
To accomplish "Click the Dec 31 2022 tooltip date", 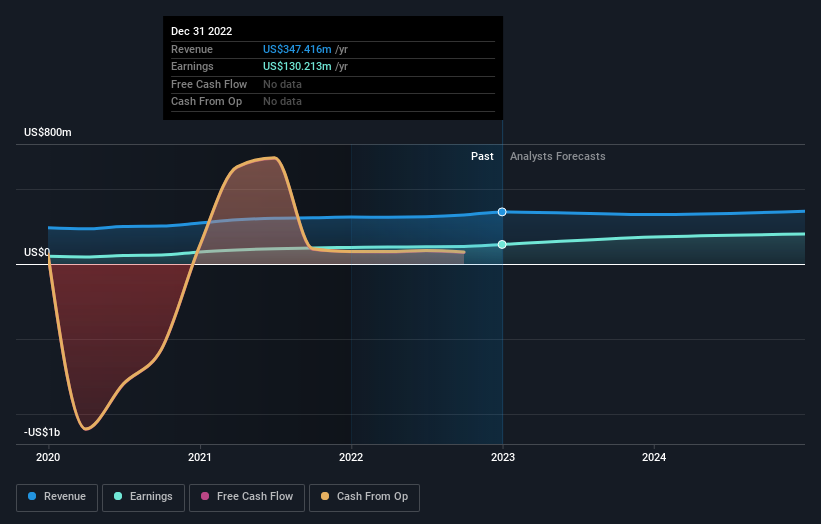I will point(202,31).
